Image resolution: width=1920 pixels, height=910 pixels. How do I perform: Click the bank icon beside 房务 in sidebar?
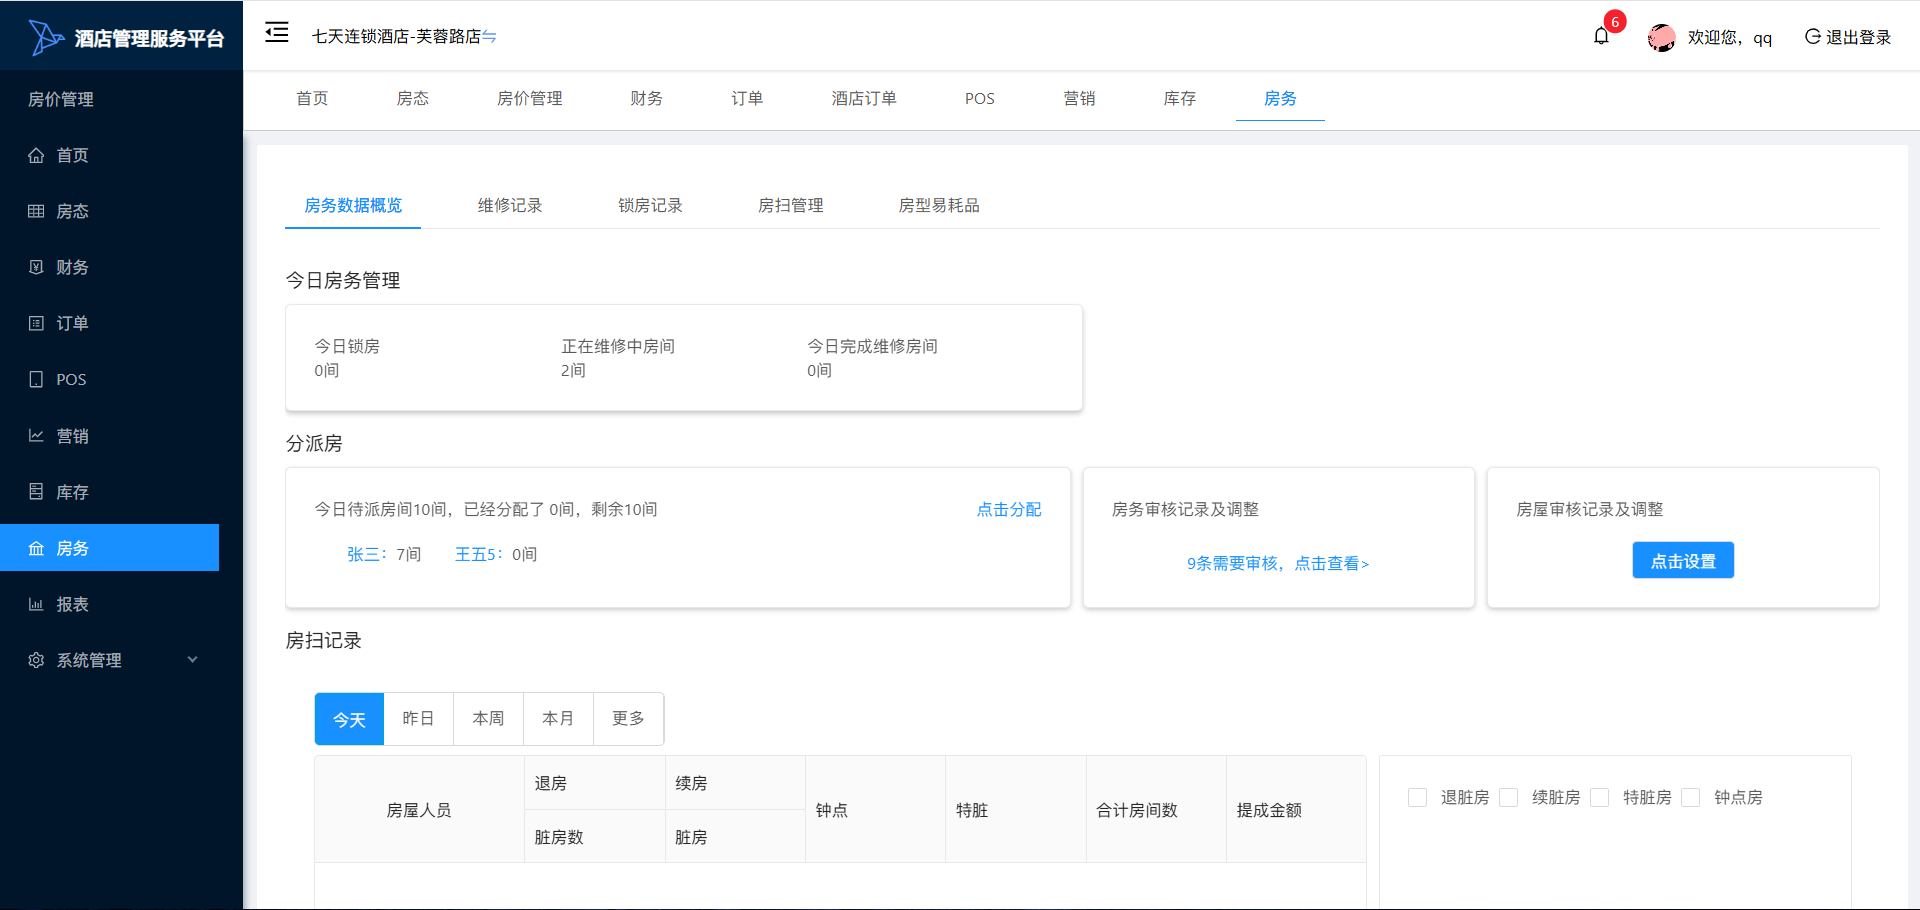36,548
